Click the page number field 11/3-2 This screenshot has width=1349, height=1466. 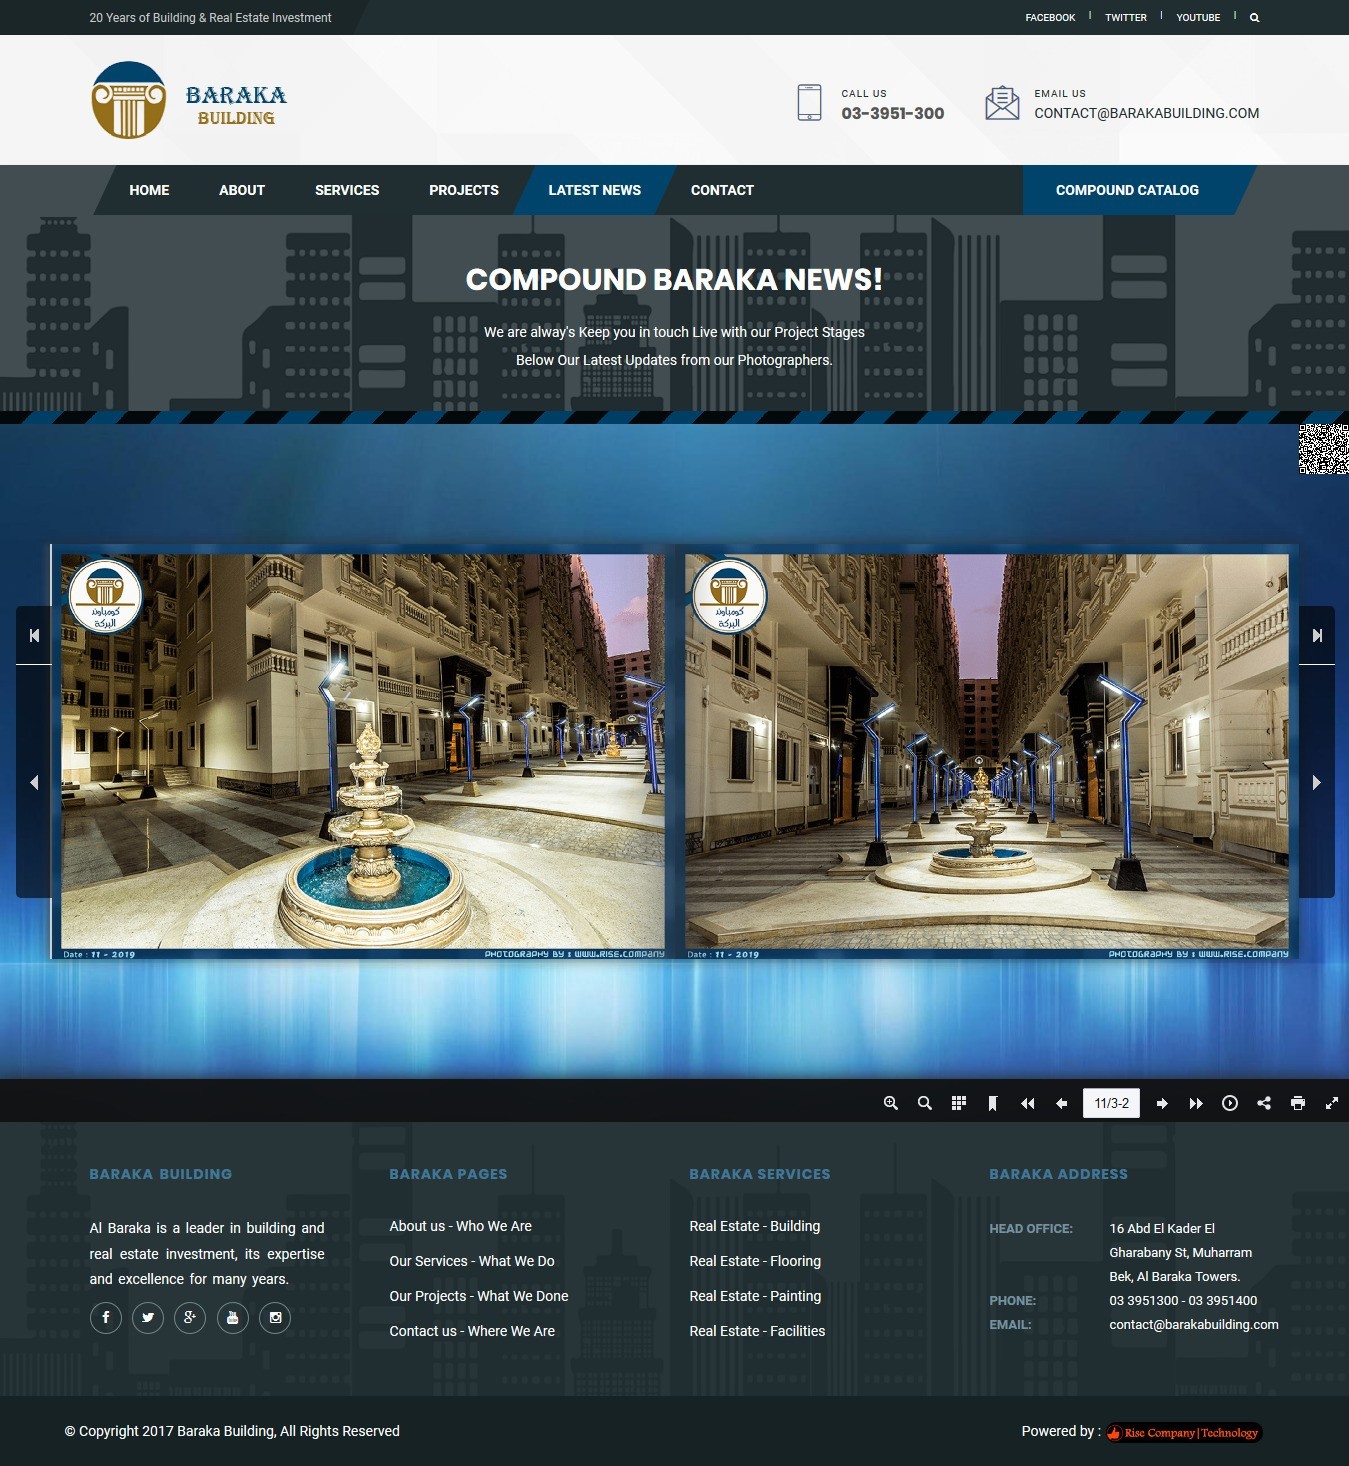tap(1111, 1103)
